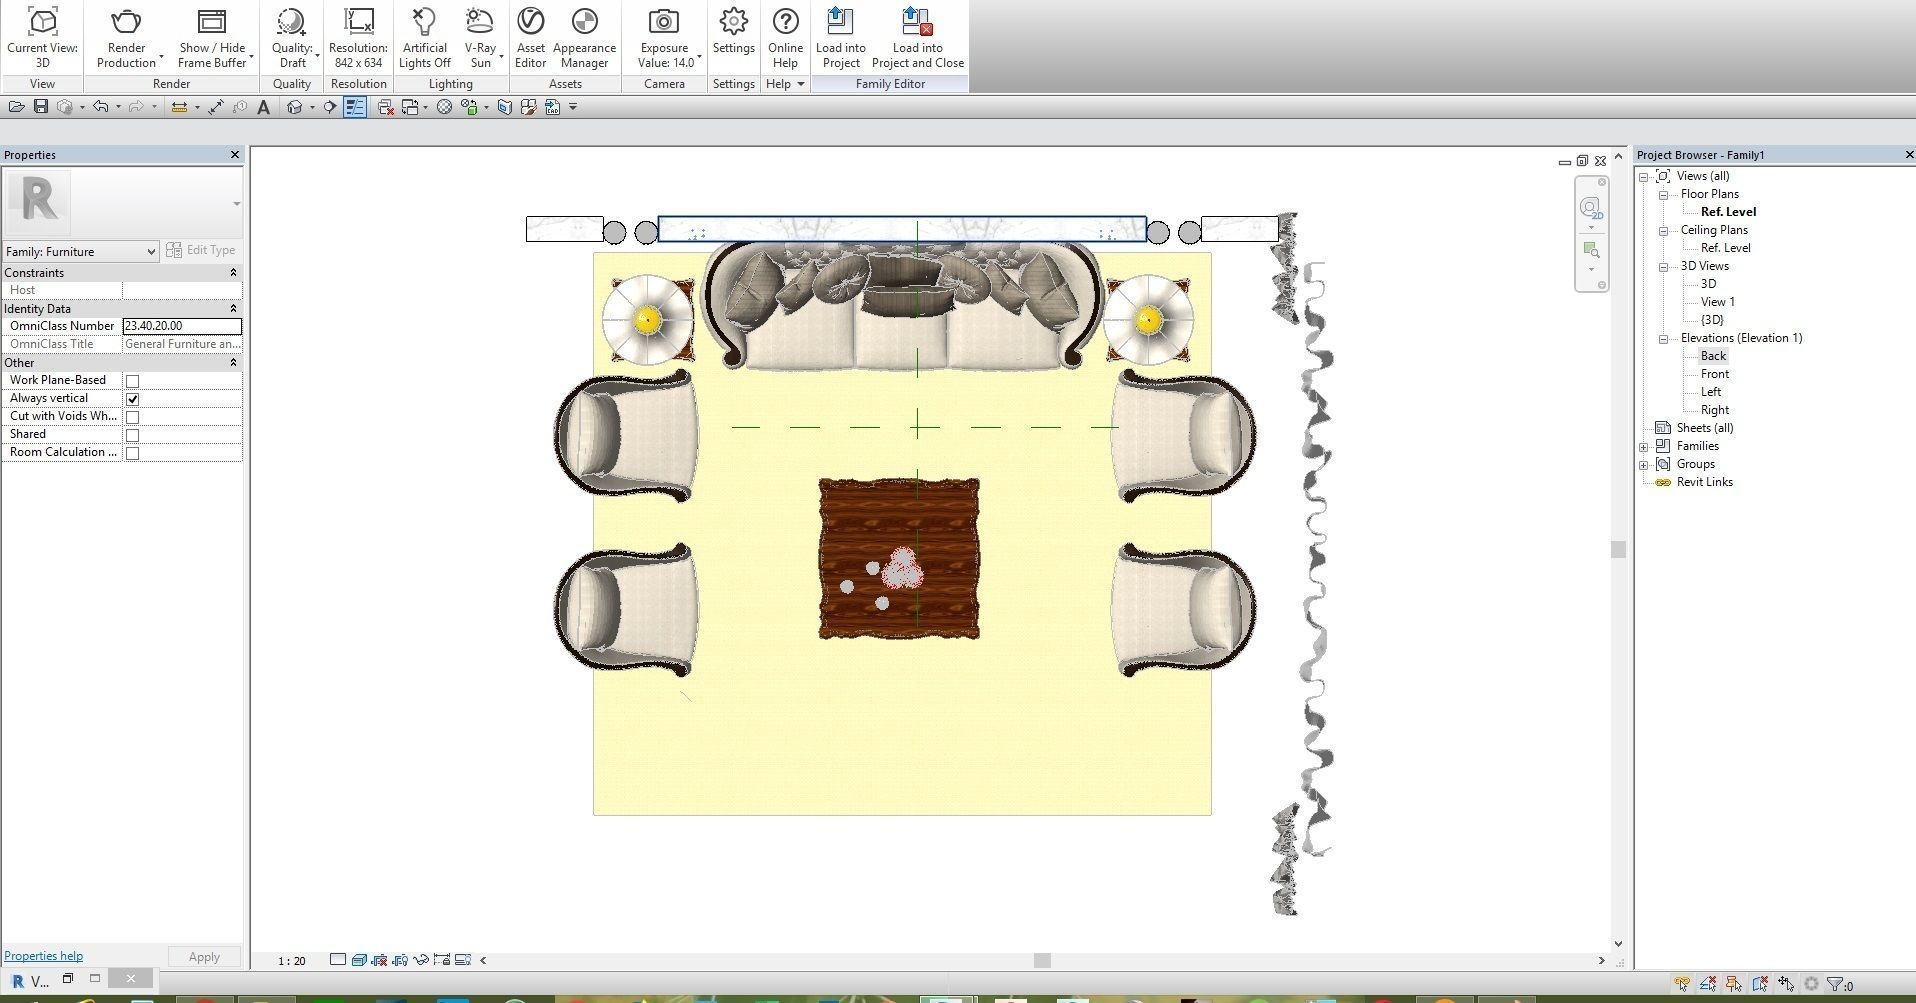
Task: Open Default 3D View house icon
Action: (295, 107)
